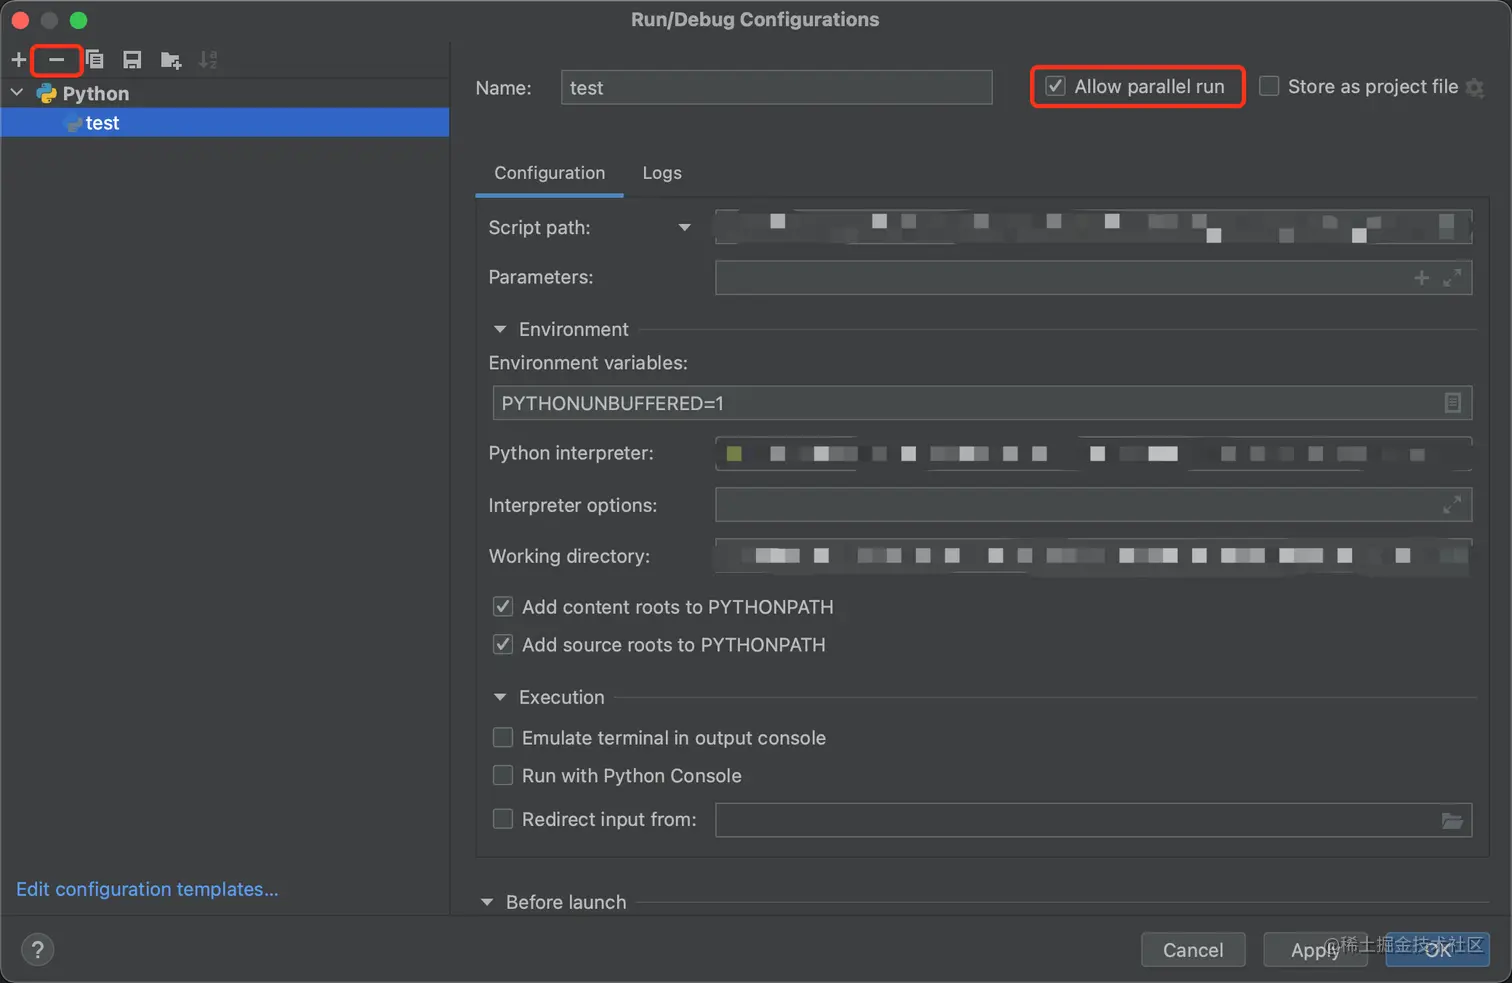
Task: Open Edit configuration templates link
Action: point(147,889)
